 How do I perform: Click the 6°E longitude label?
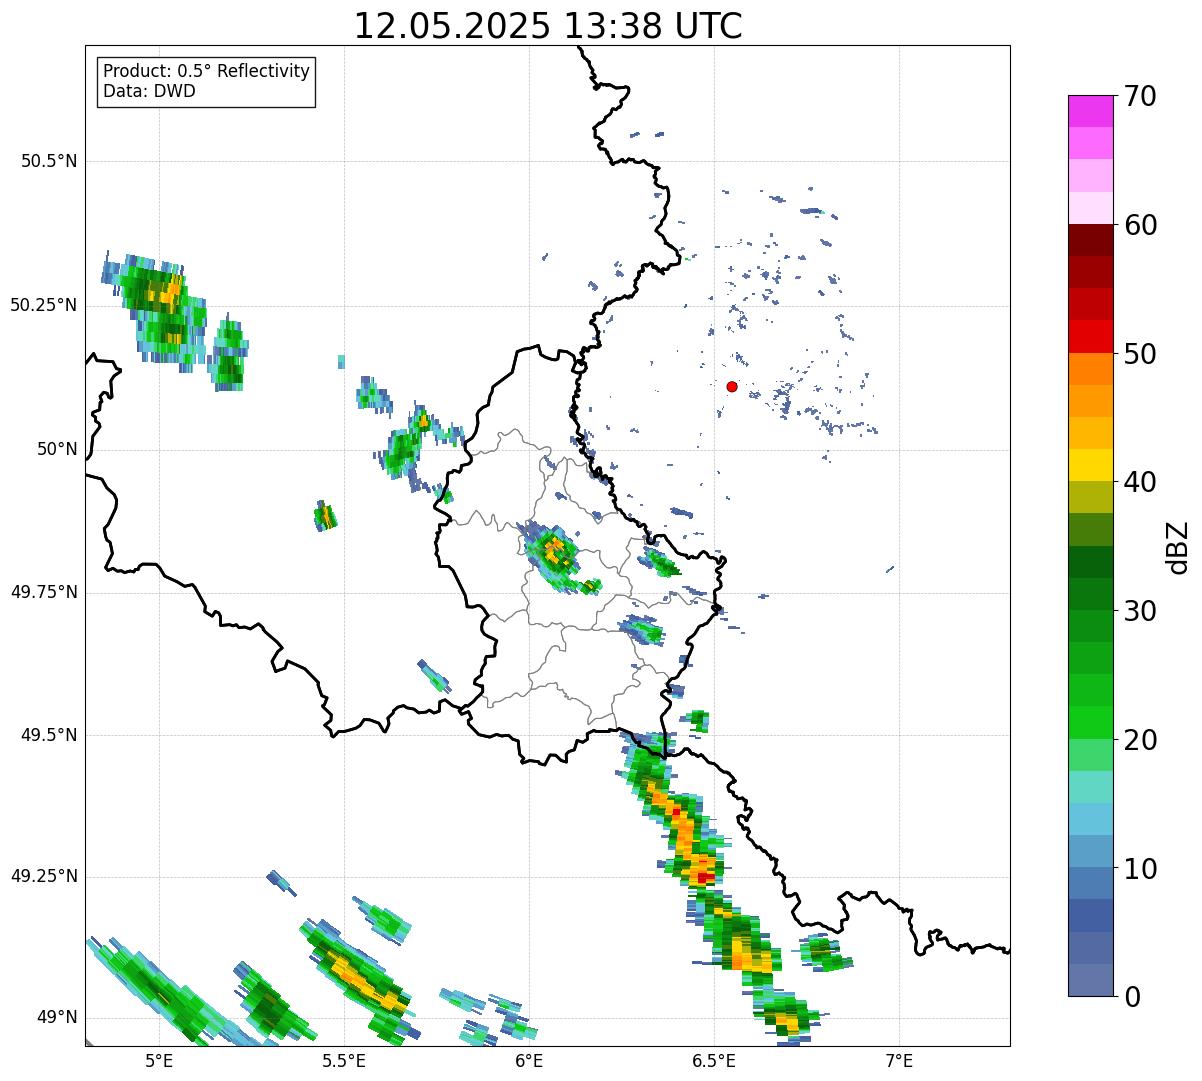[530, 1060]
